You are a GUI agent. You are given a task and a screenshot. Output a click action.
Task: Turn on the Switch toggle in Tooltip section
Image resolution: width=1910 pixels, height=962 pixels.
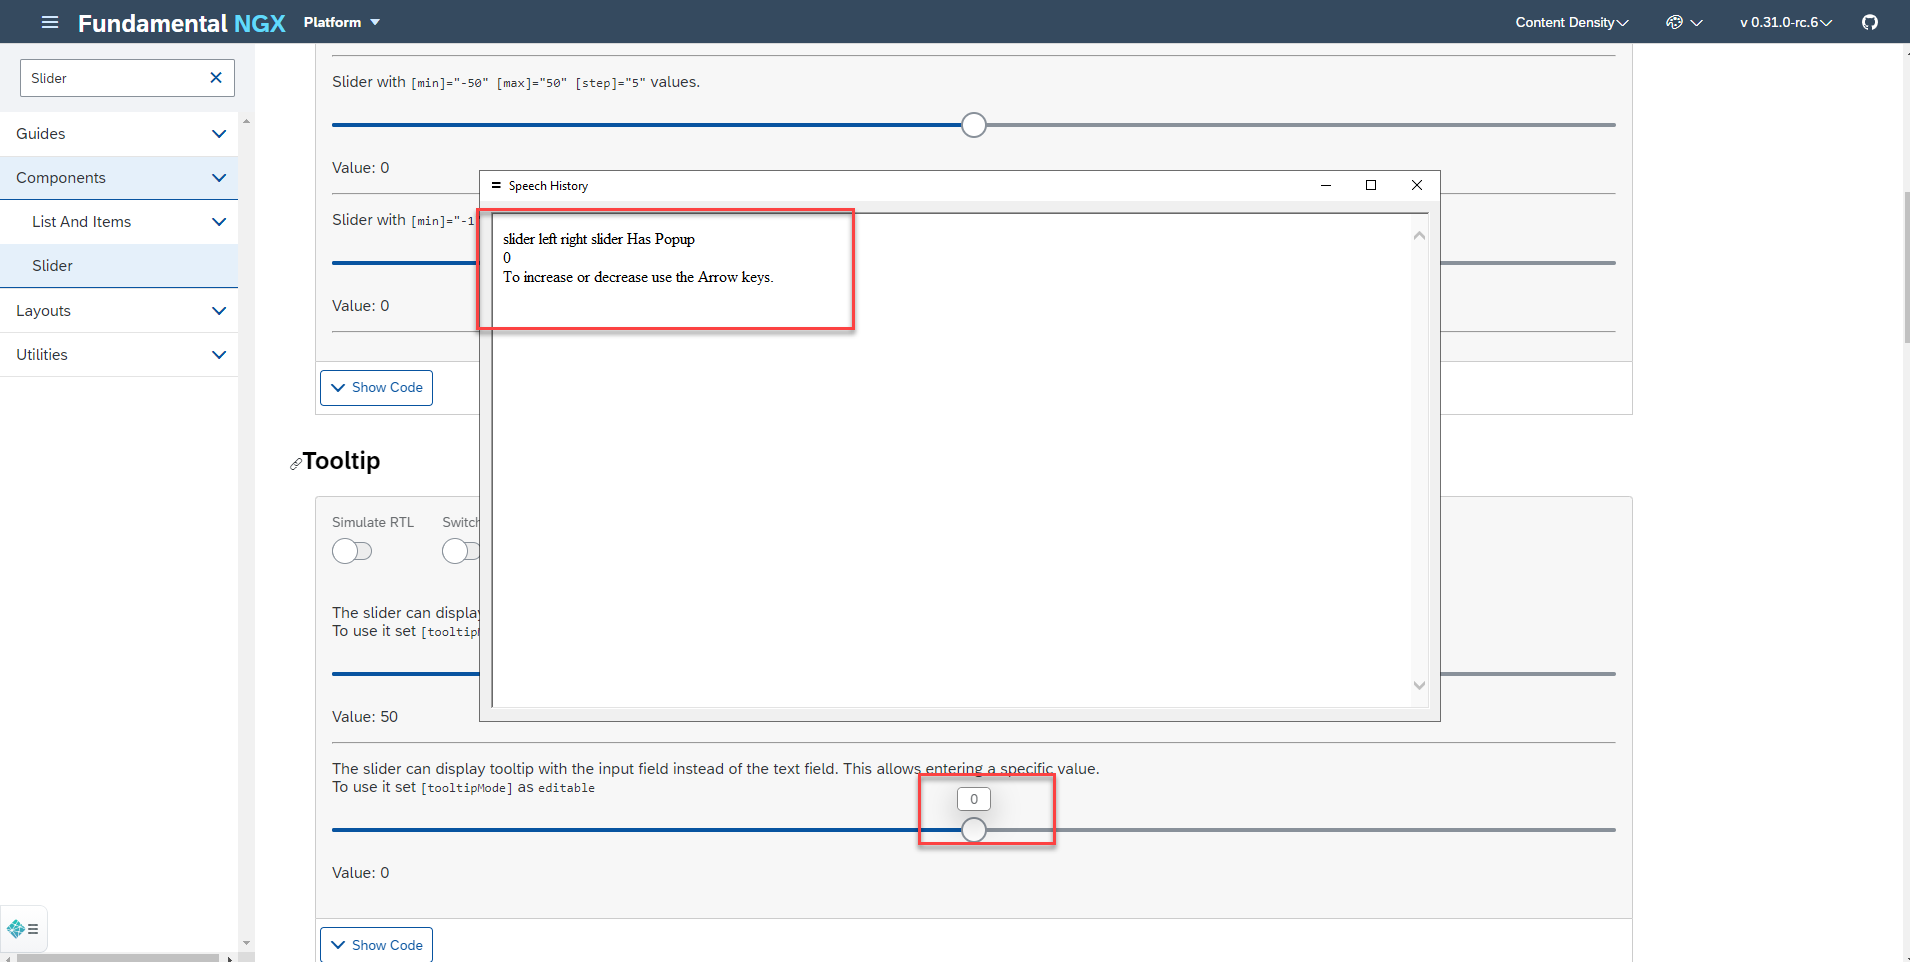pos(460,550)
